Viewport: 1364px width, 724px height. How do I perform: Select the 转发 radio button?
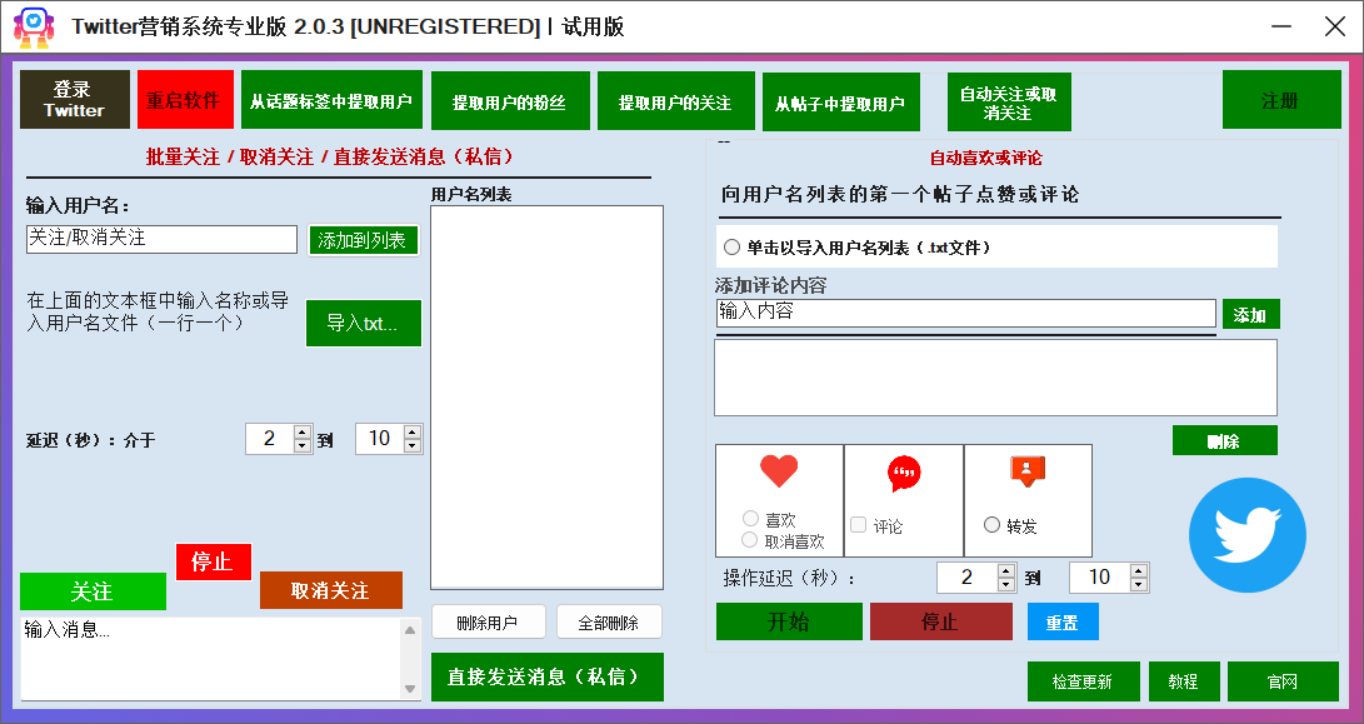[992, 525]
